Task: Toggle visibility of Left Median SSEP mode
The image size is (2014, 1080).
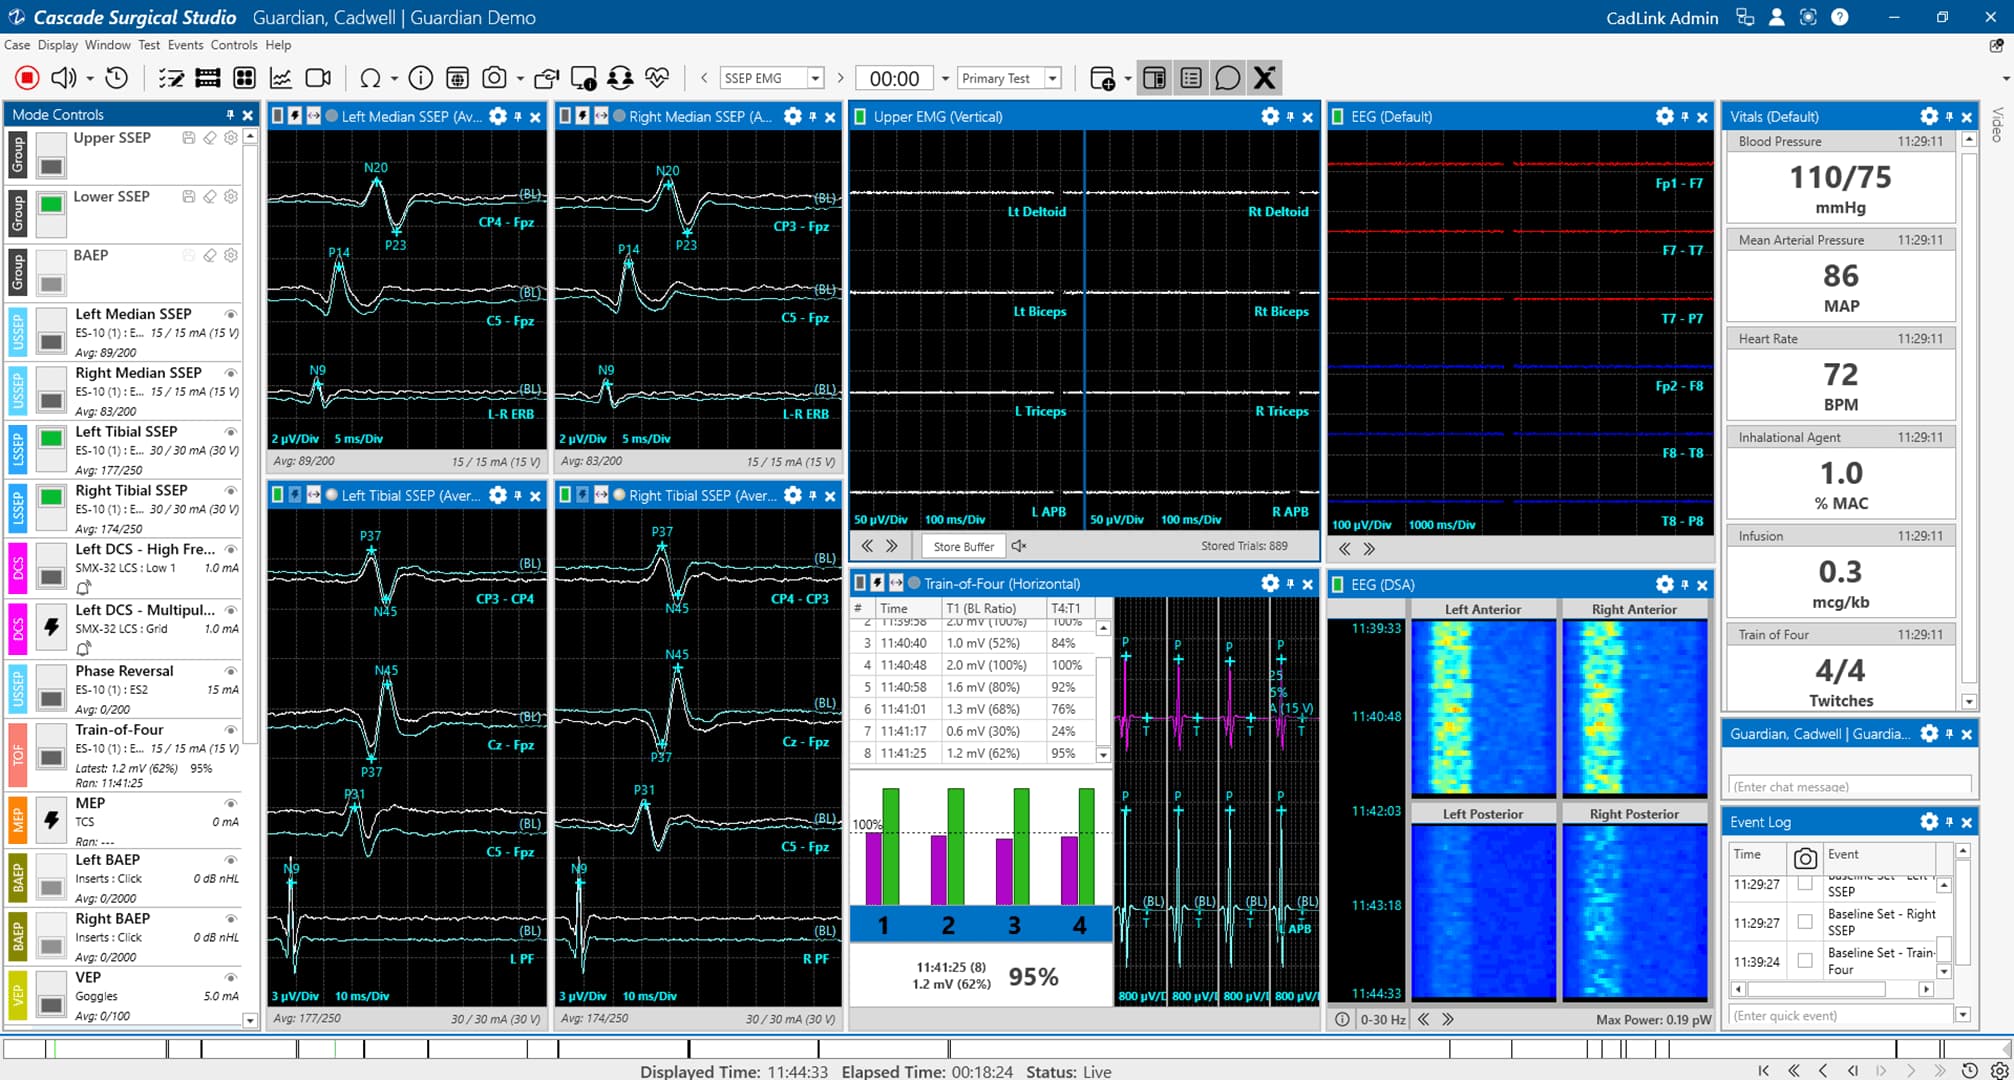Action: point(232,313)
